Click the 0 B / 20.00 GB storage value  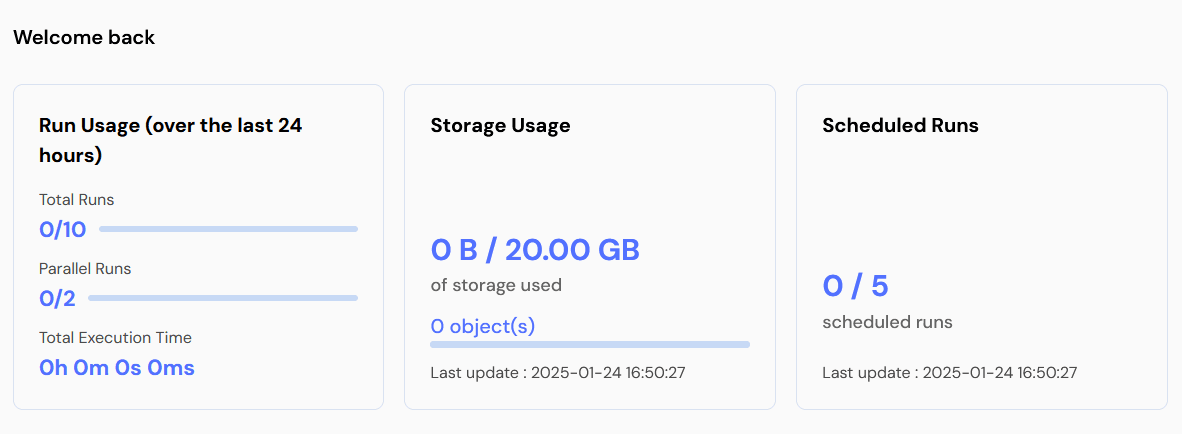click(535, 249)
